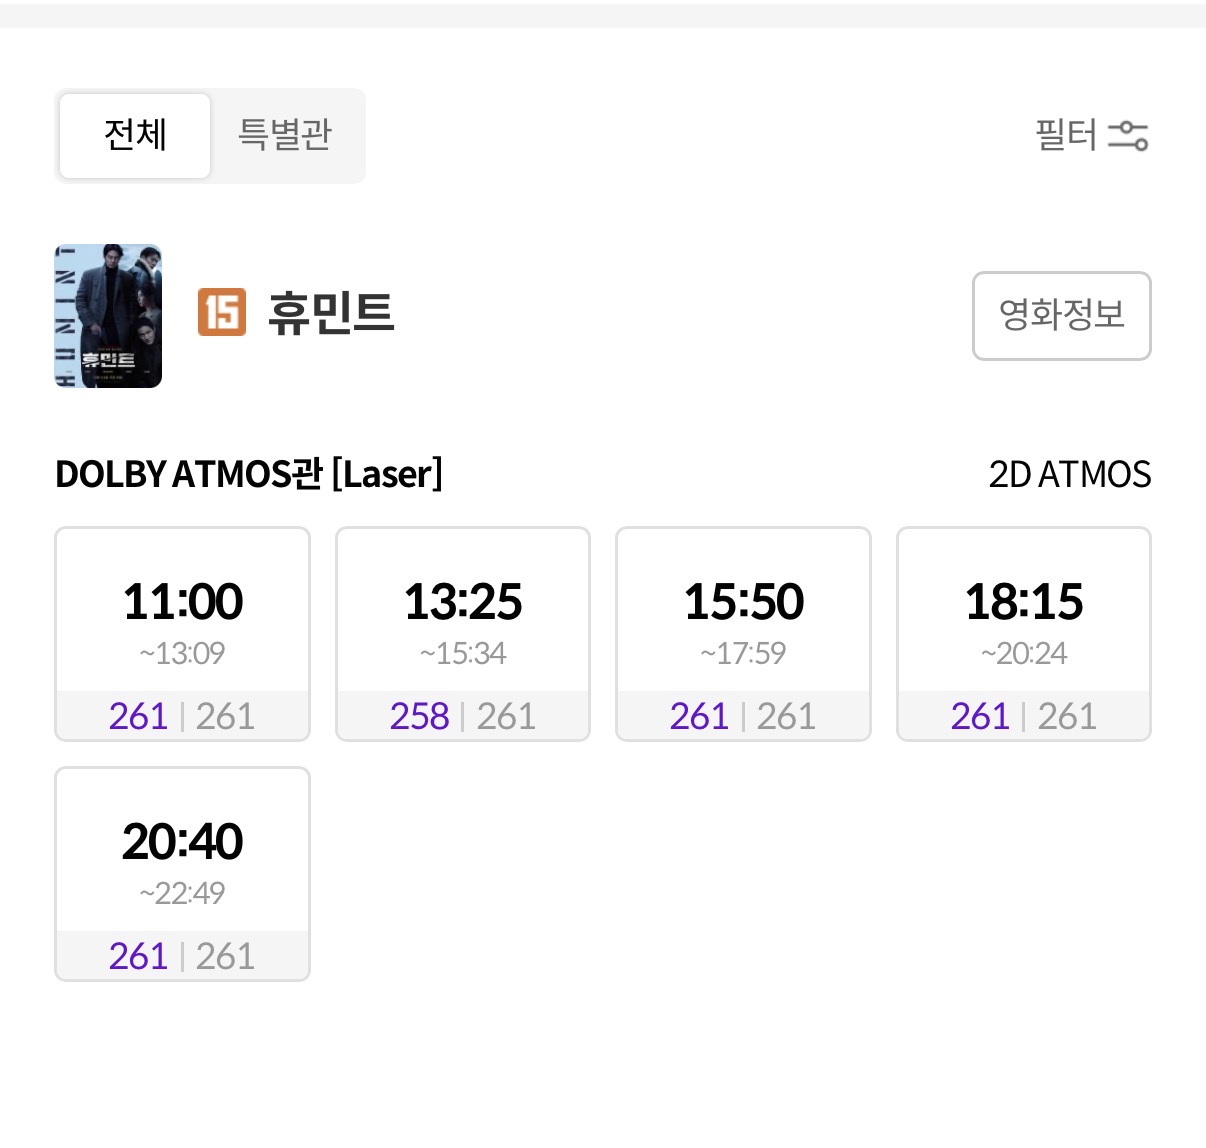Click the DOLBY ATMOS관 [Laser] heading
The width and height of the screenshot is (1206, 1148).
pos(249,474)
